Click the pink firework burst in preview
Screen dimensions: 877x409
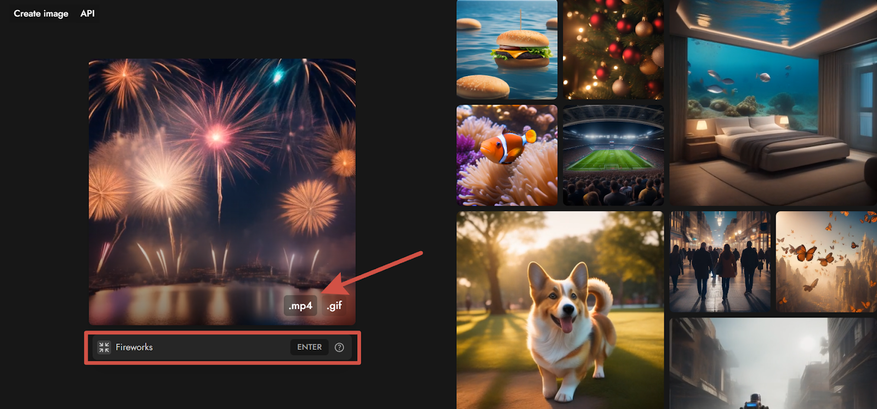coord(216,136)
